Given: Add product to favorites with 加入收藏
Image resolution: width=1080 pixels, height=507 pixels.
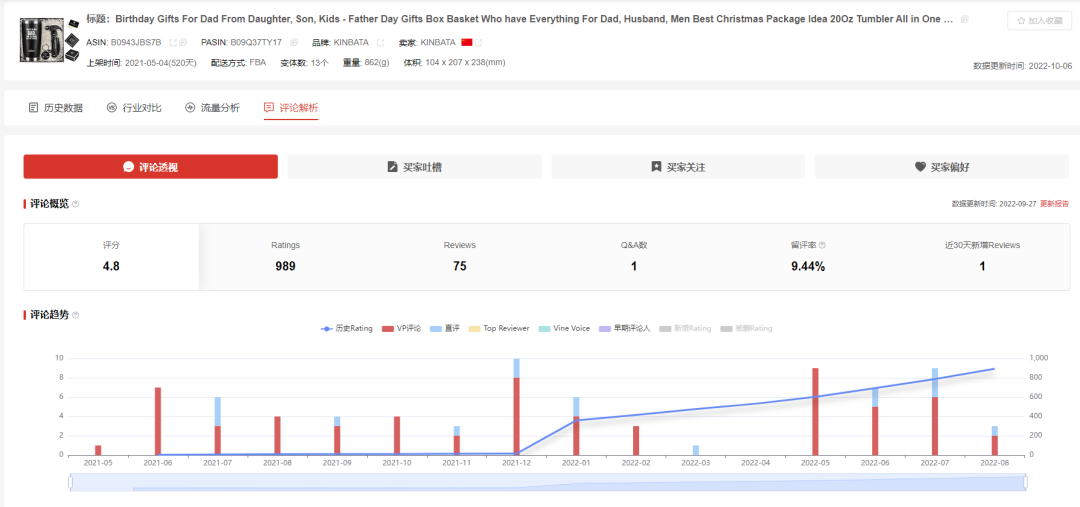Looking at the screenshot, I should point(1038,21).
